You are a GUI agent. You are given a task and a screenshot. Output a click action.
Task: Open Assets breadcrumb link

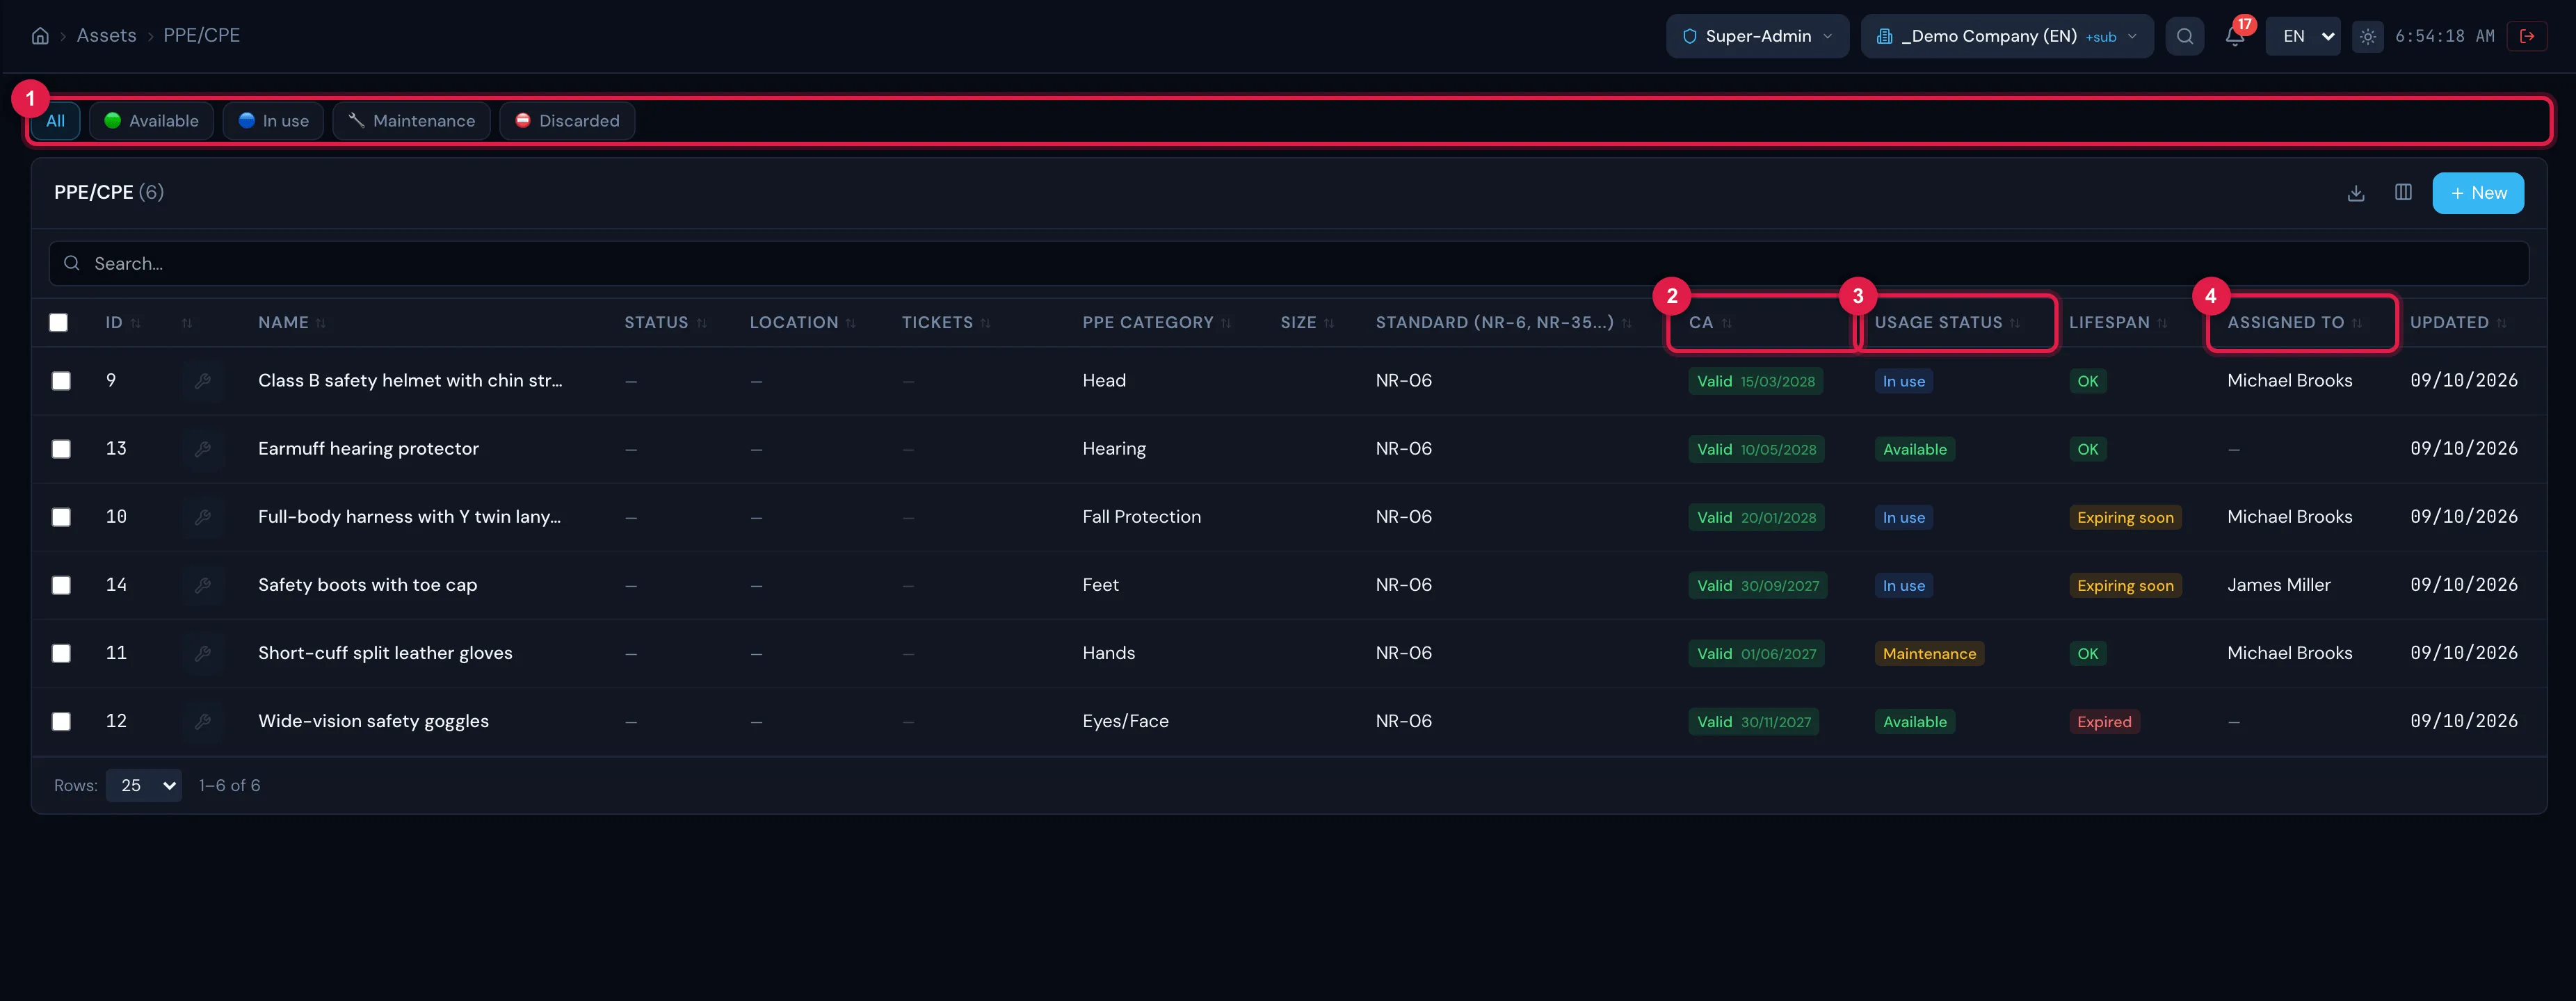[x=106, y=36]
